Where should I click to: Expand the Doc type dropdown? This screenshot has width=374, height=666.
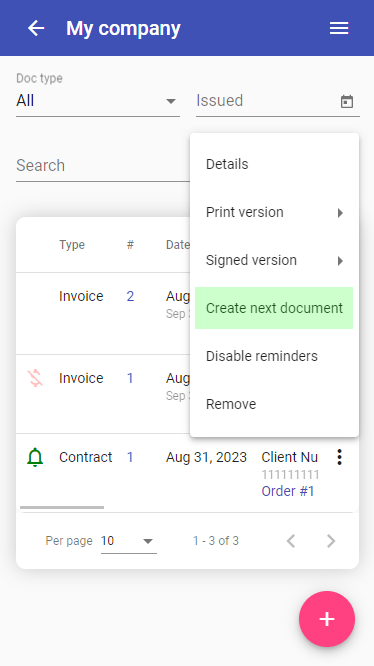[98, 101]
